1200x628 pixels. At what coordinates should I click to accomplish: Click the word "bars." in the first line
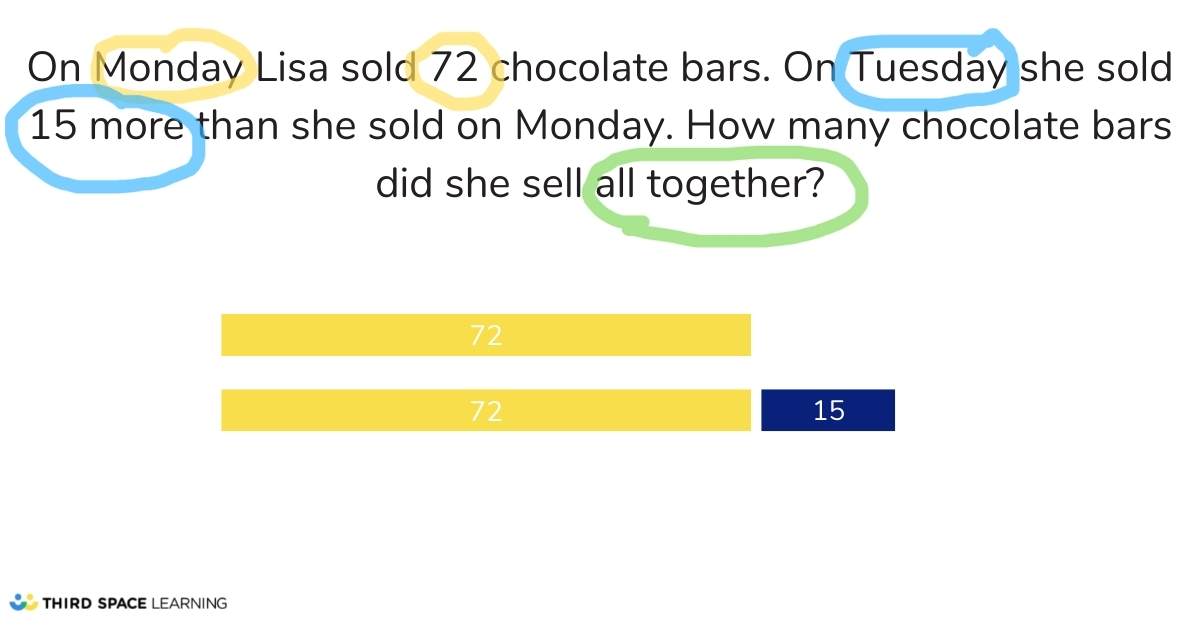pos(724,69)
